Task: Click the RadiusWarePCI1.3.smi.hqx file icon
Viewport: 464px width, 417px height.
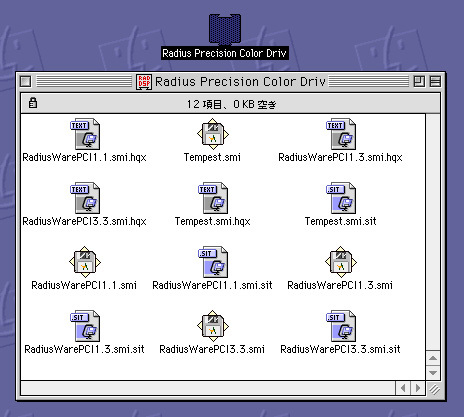Action: click(x=341, y=134)
